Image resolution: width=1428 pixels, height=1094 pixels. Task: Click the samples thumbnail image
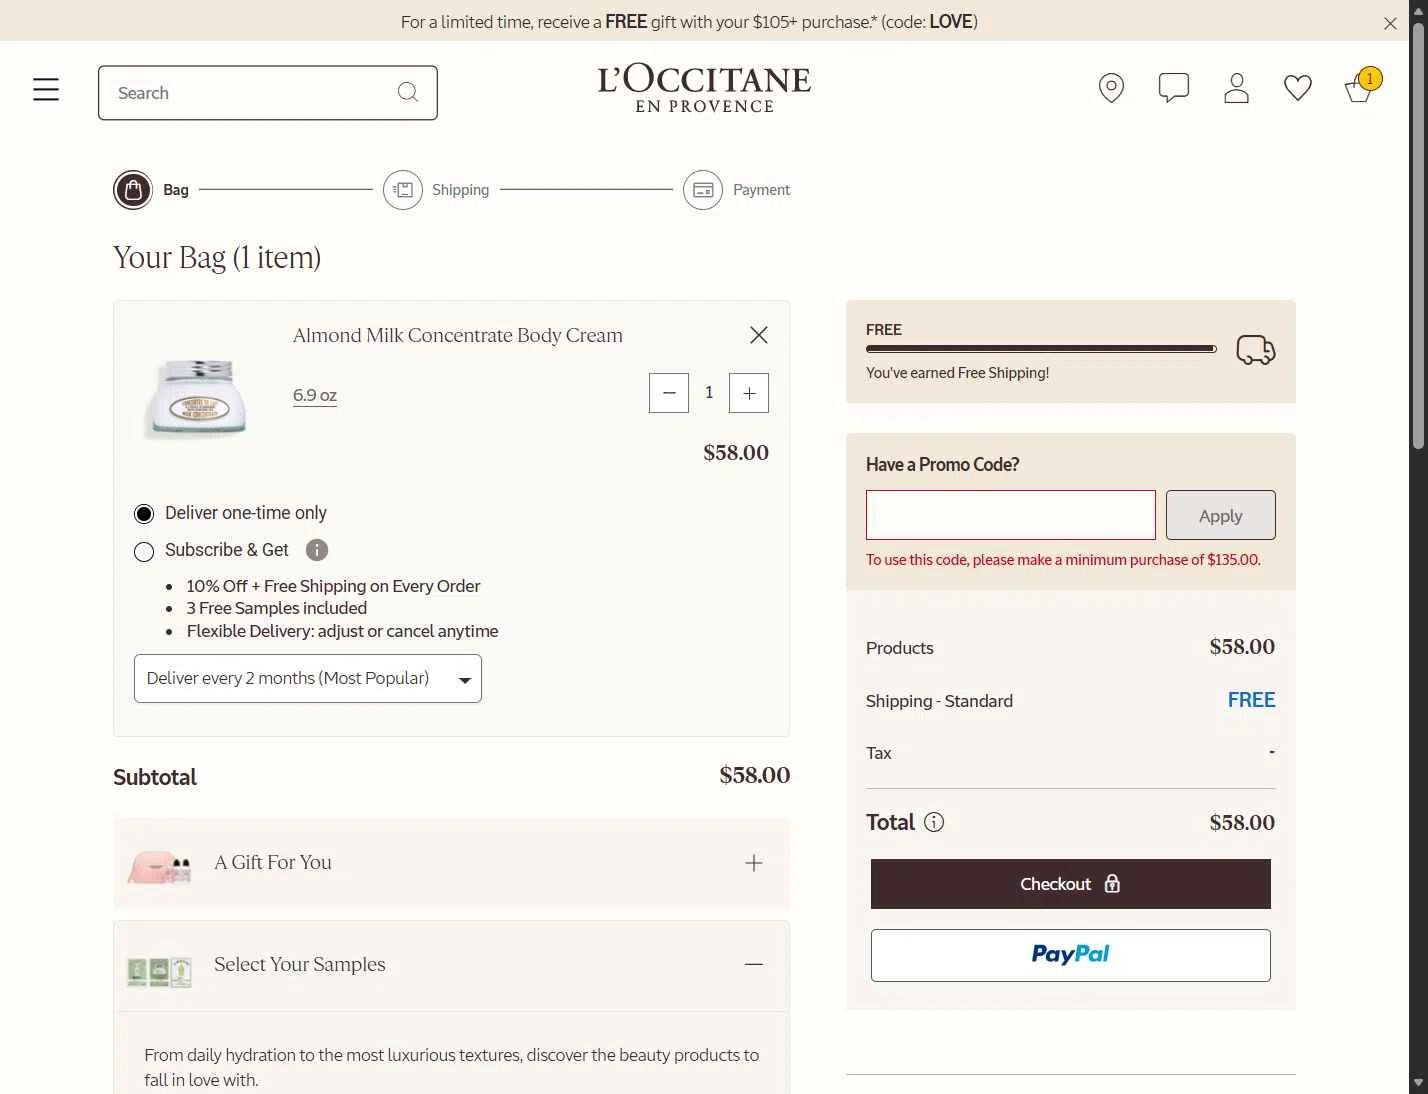159,971
